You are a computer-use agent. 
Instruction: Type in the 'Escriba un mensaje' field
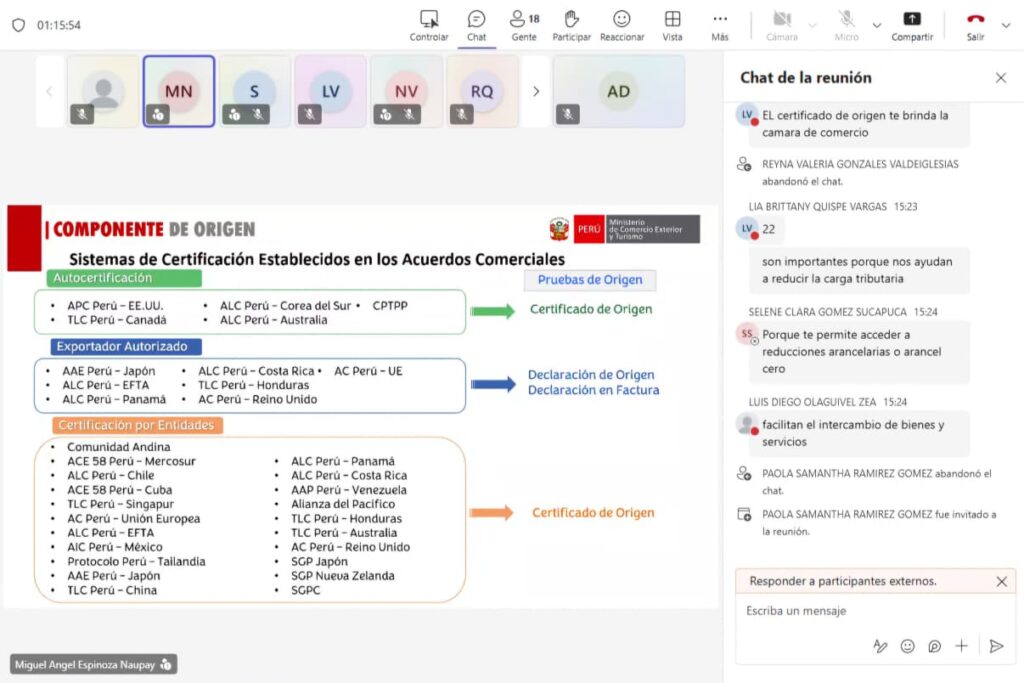tap(860, 611)
